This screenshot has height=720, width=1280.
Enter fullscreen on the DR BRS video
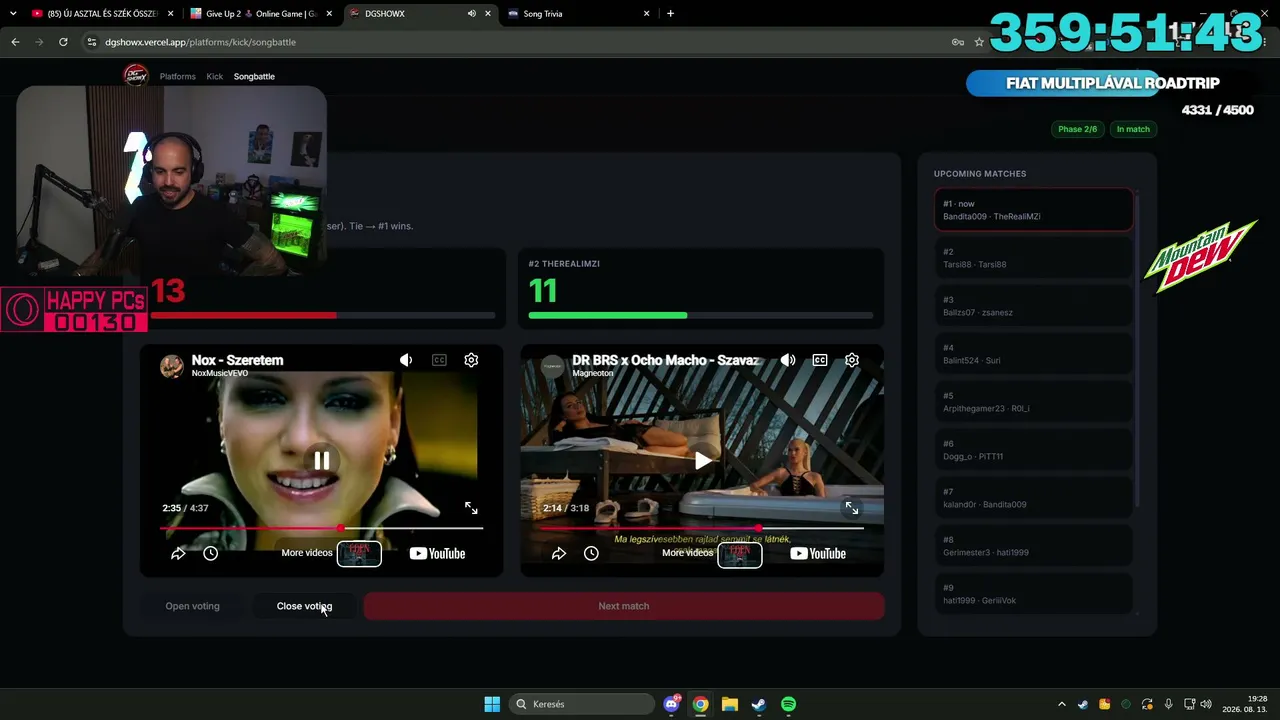point(852,508)
